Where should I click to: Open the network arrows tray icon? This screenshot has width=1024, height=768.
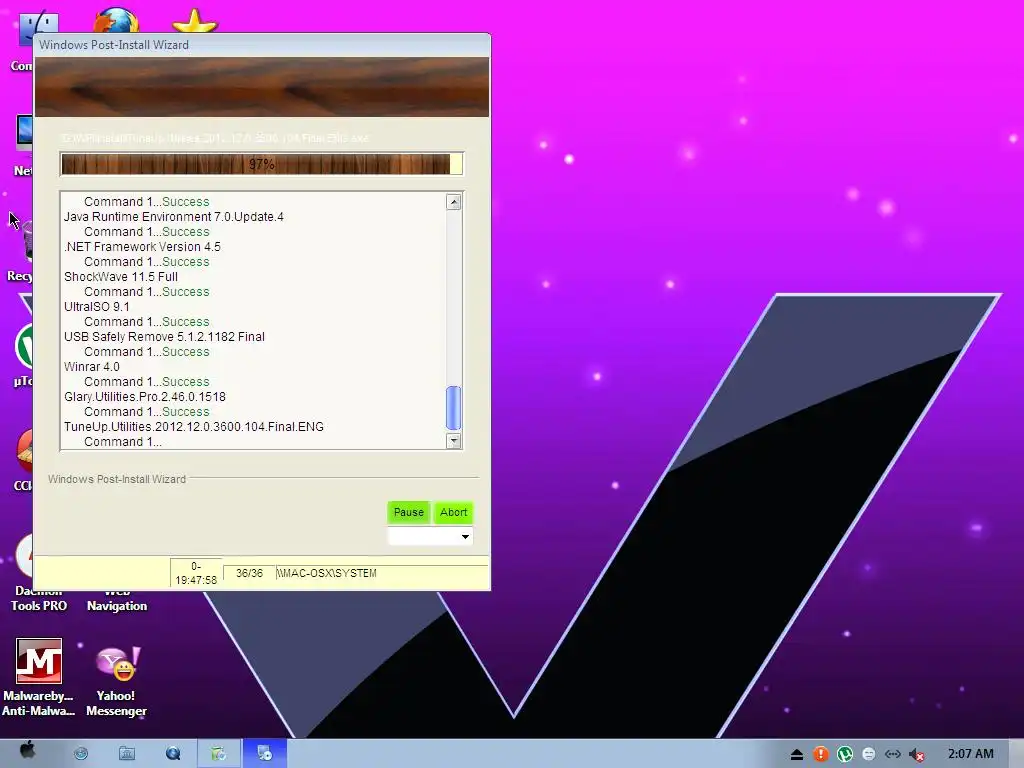[x=892, y=754]
